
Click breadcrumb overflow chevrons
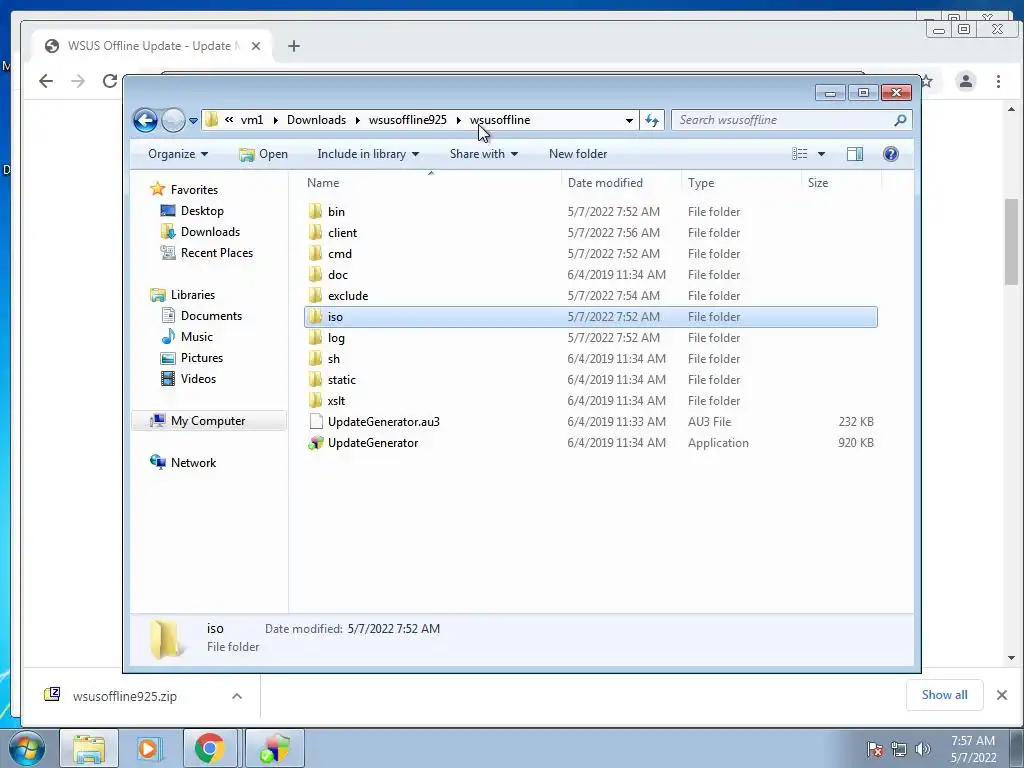click(x=229, y=120)
